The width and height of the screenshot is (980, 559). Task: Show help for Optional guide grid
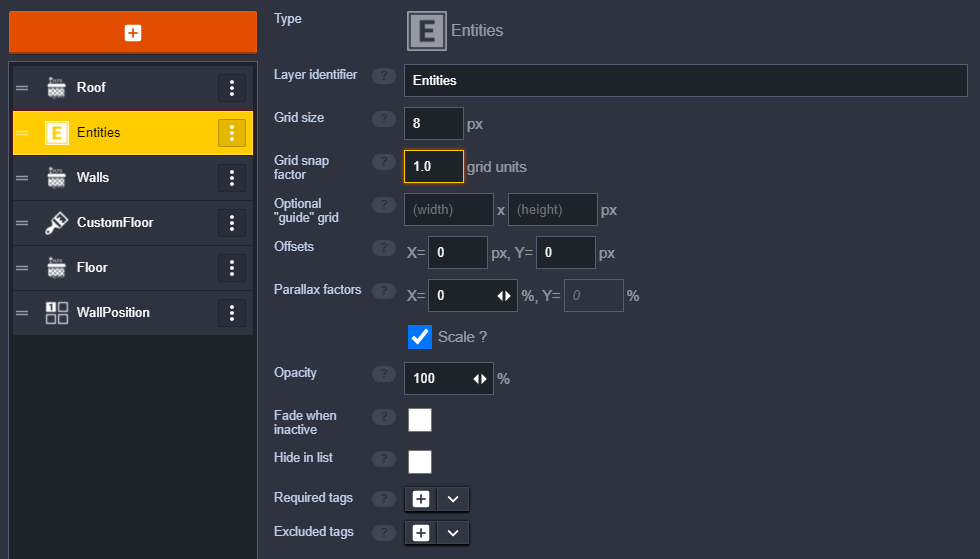(x=384, y=205)
